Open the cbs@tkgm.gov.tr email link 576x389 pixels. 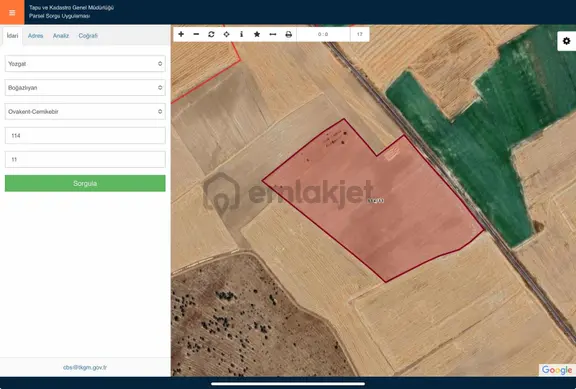pyautogui.click(x=85, y=367)
